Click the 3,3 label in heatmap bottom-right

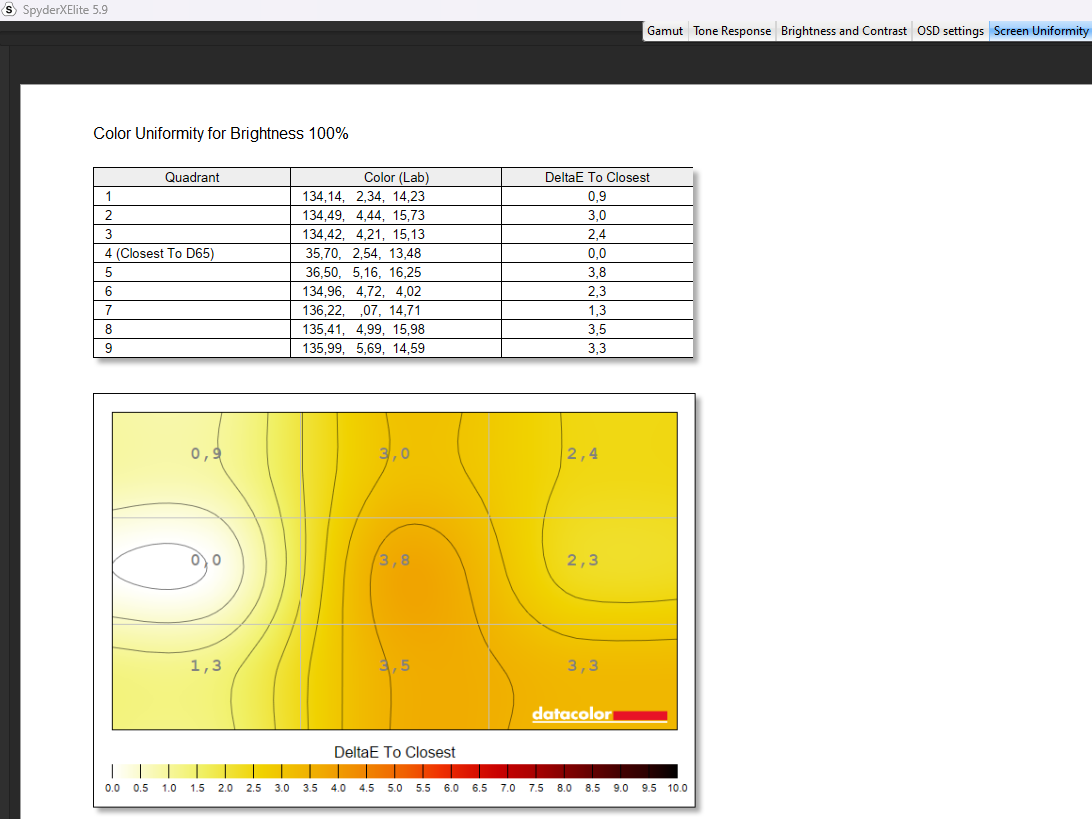pos(582,666)
